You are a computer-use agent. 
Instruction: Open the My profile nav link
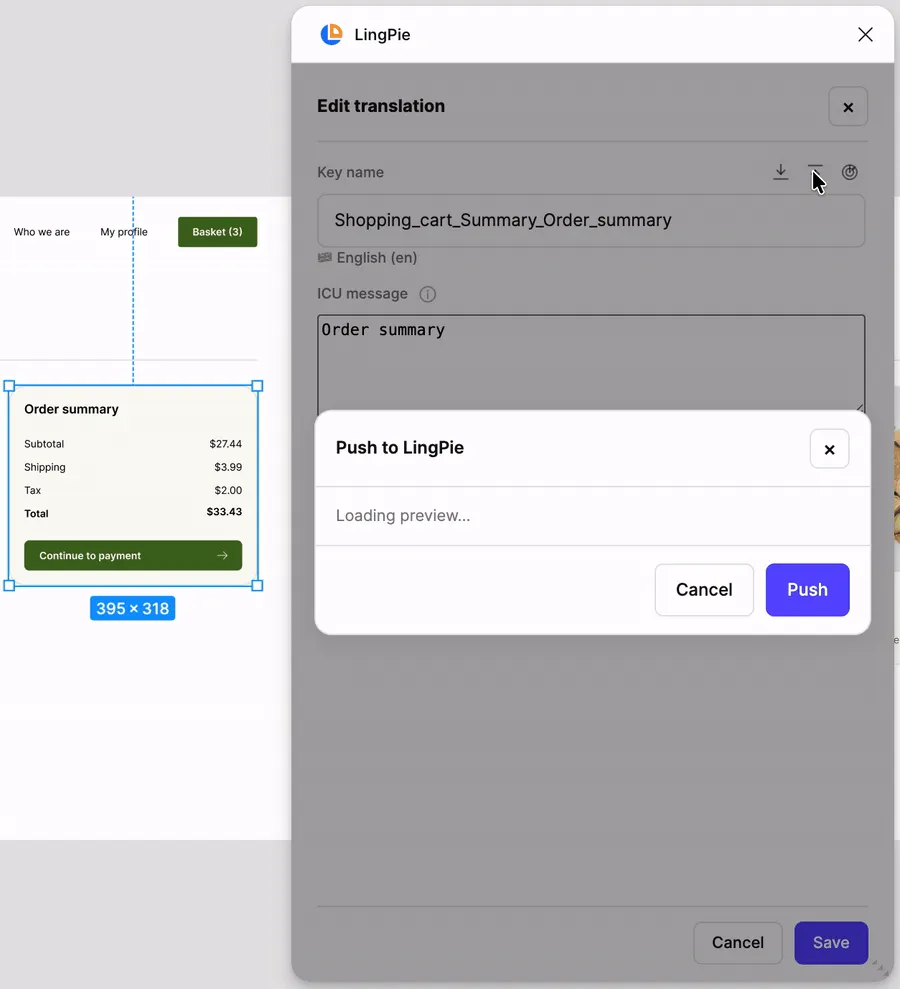point(124,232)
